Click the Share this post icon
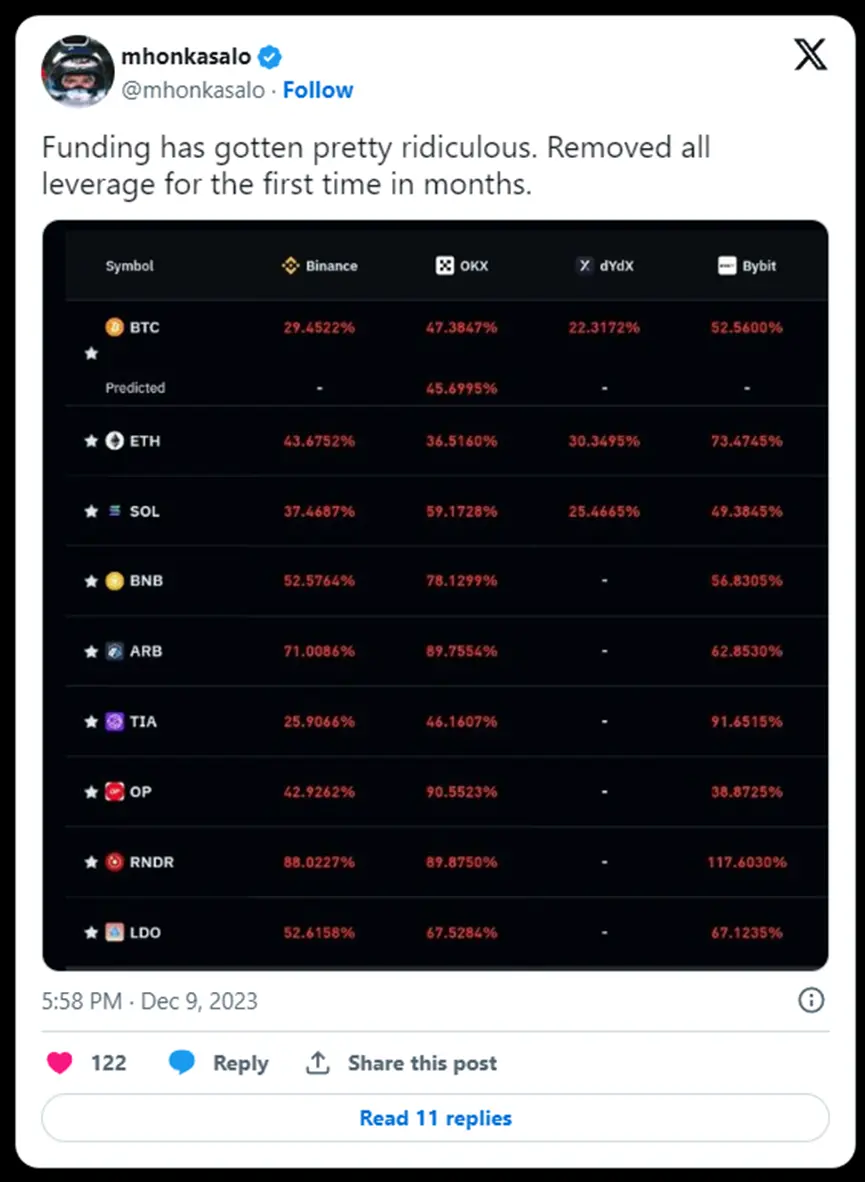 click(317, 1063)
